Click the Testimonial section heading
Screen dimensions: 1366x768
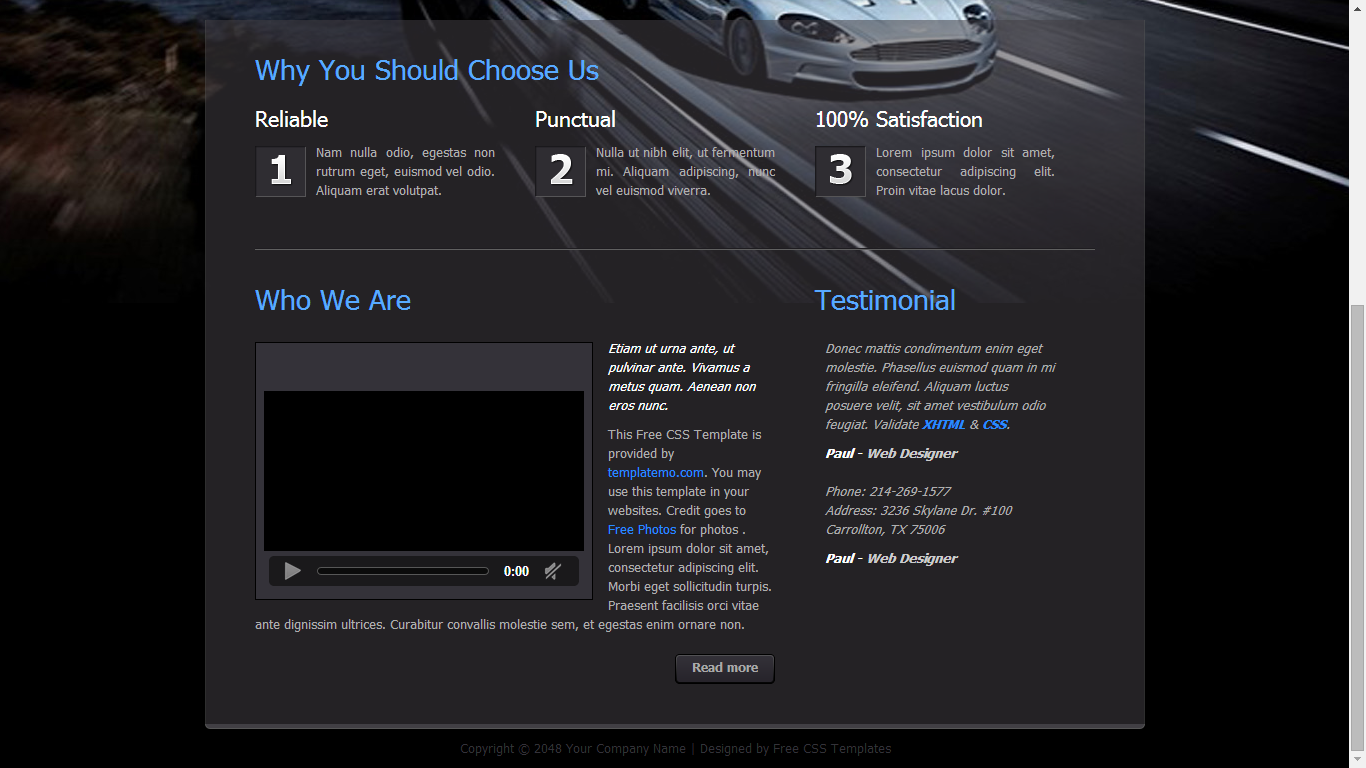click(884, 300)
